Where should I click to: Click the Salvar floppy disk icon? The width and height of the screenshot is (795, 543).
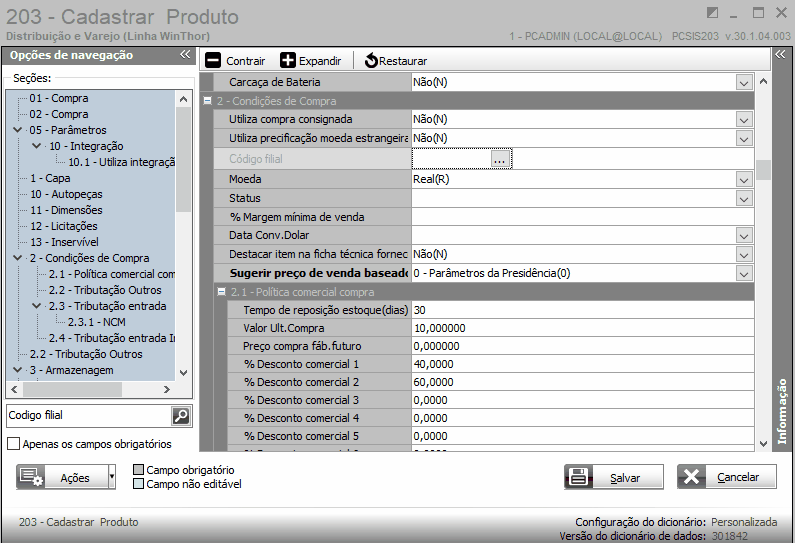click(x=579, y=477)
